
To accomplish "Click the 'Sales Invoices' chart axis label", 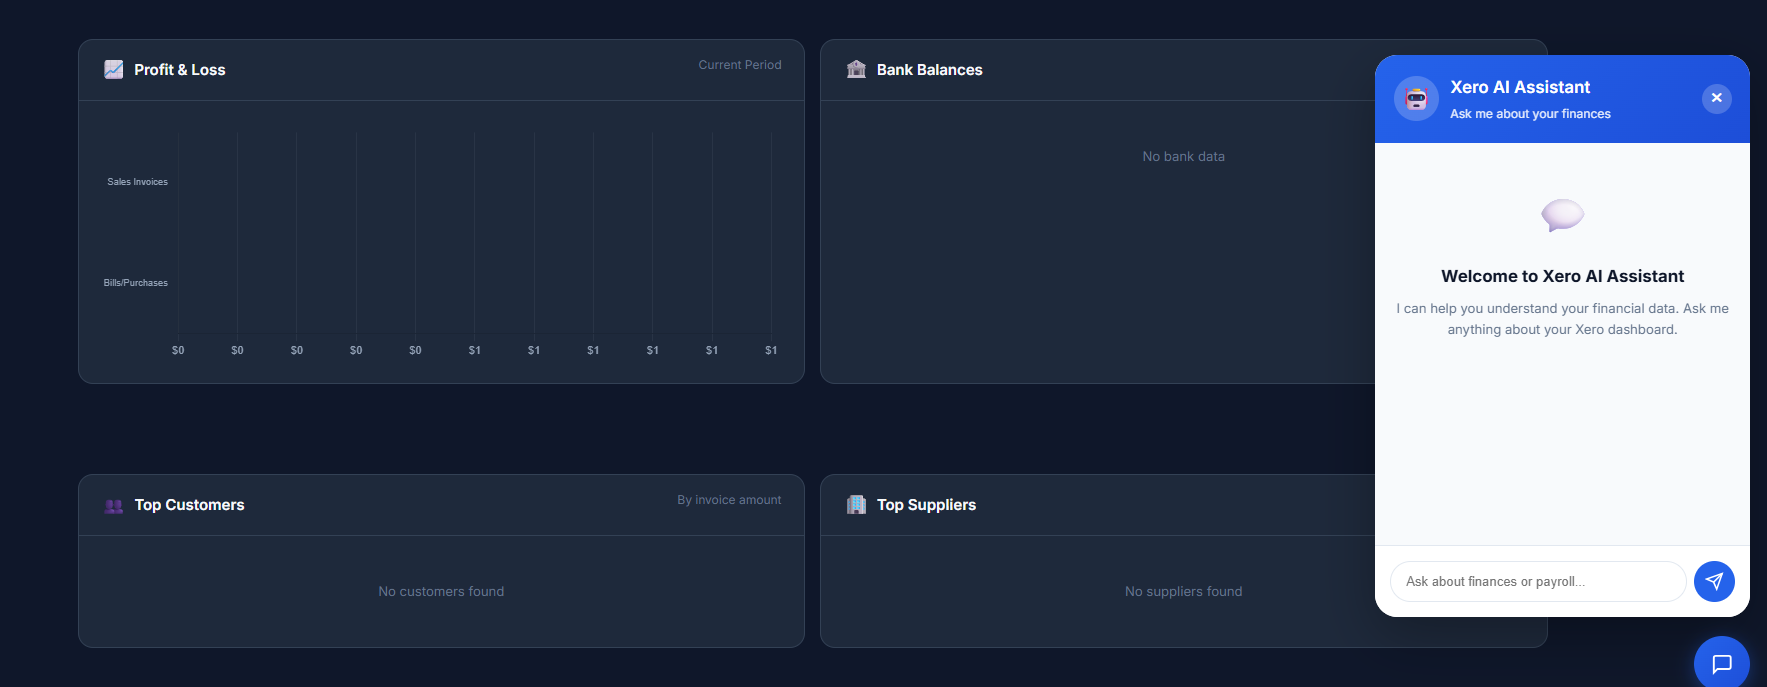I will coord(138,182).
